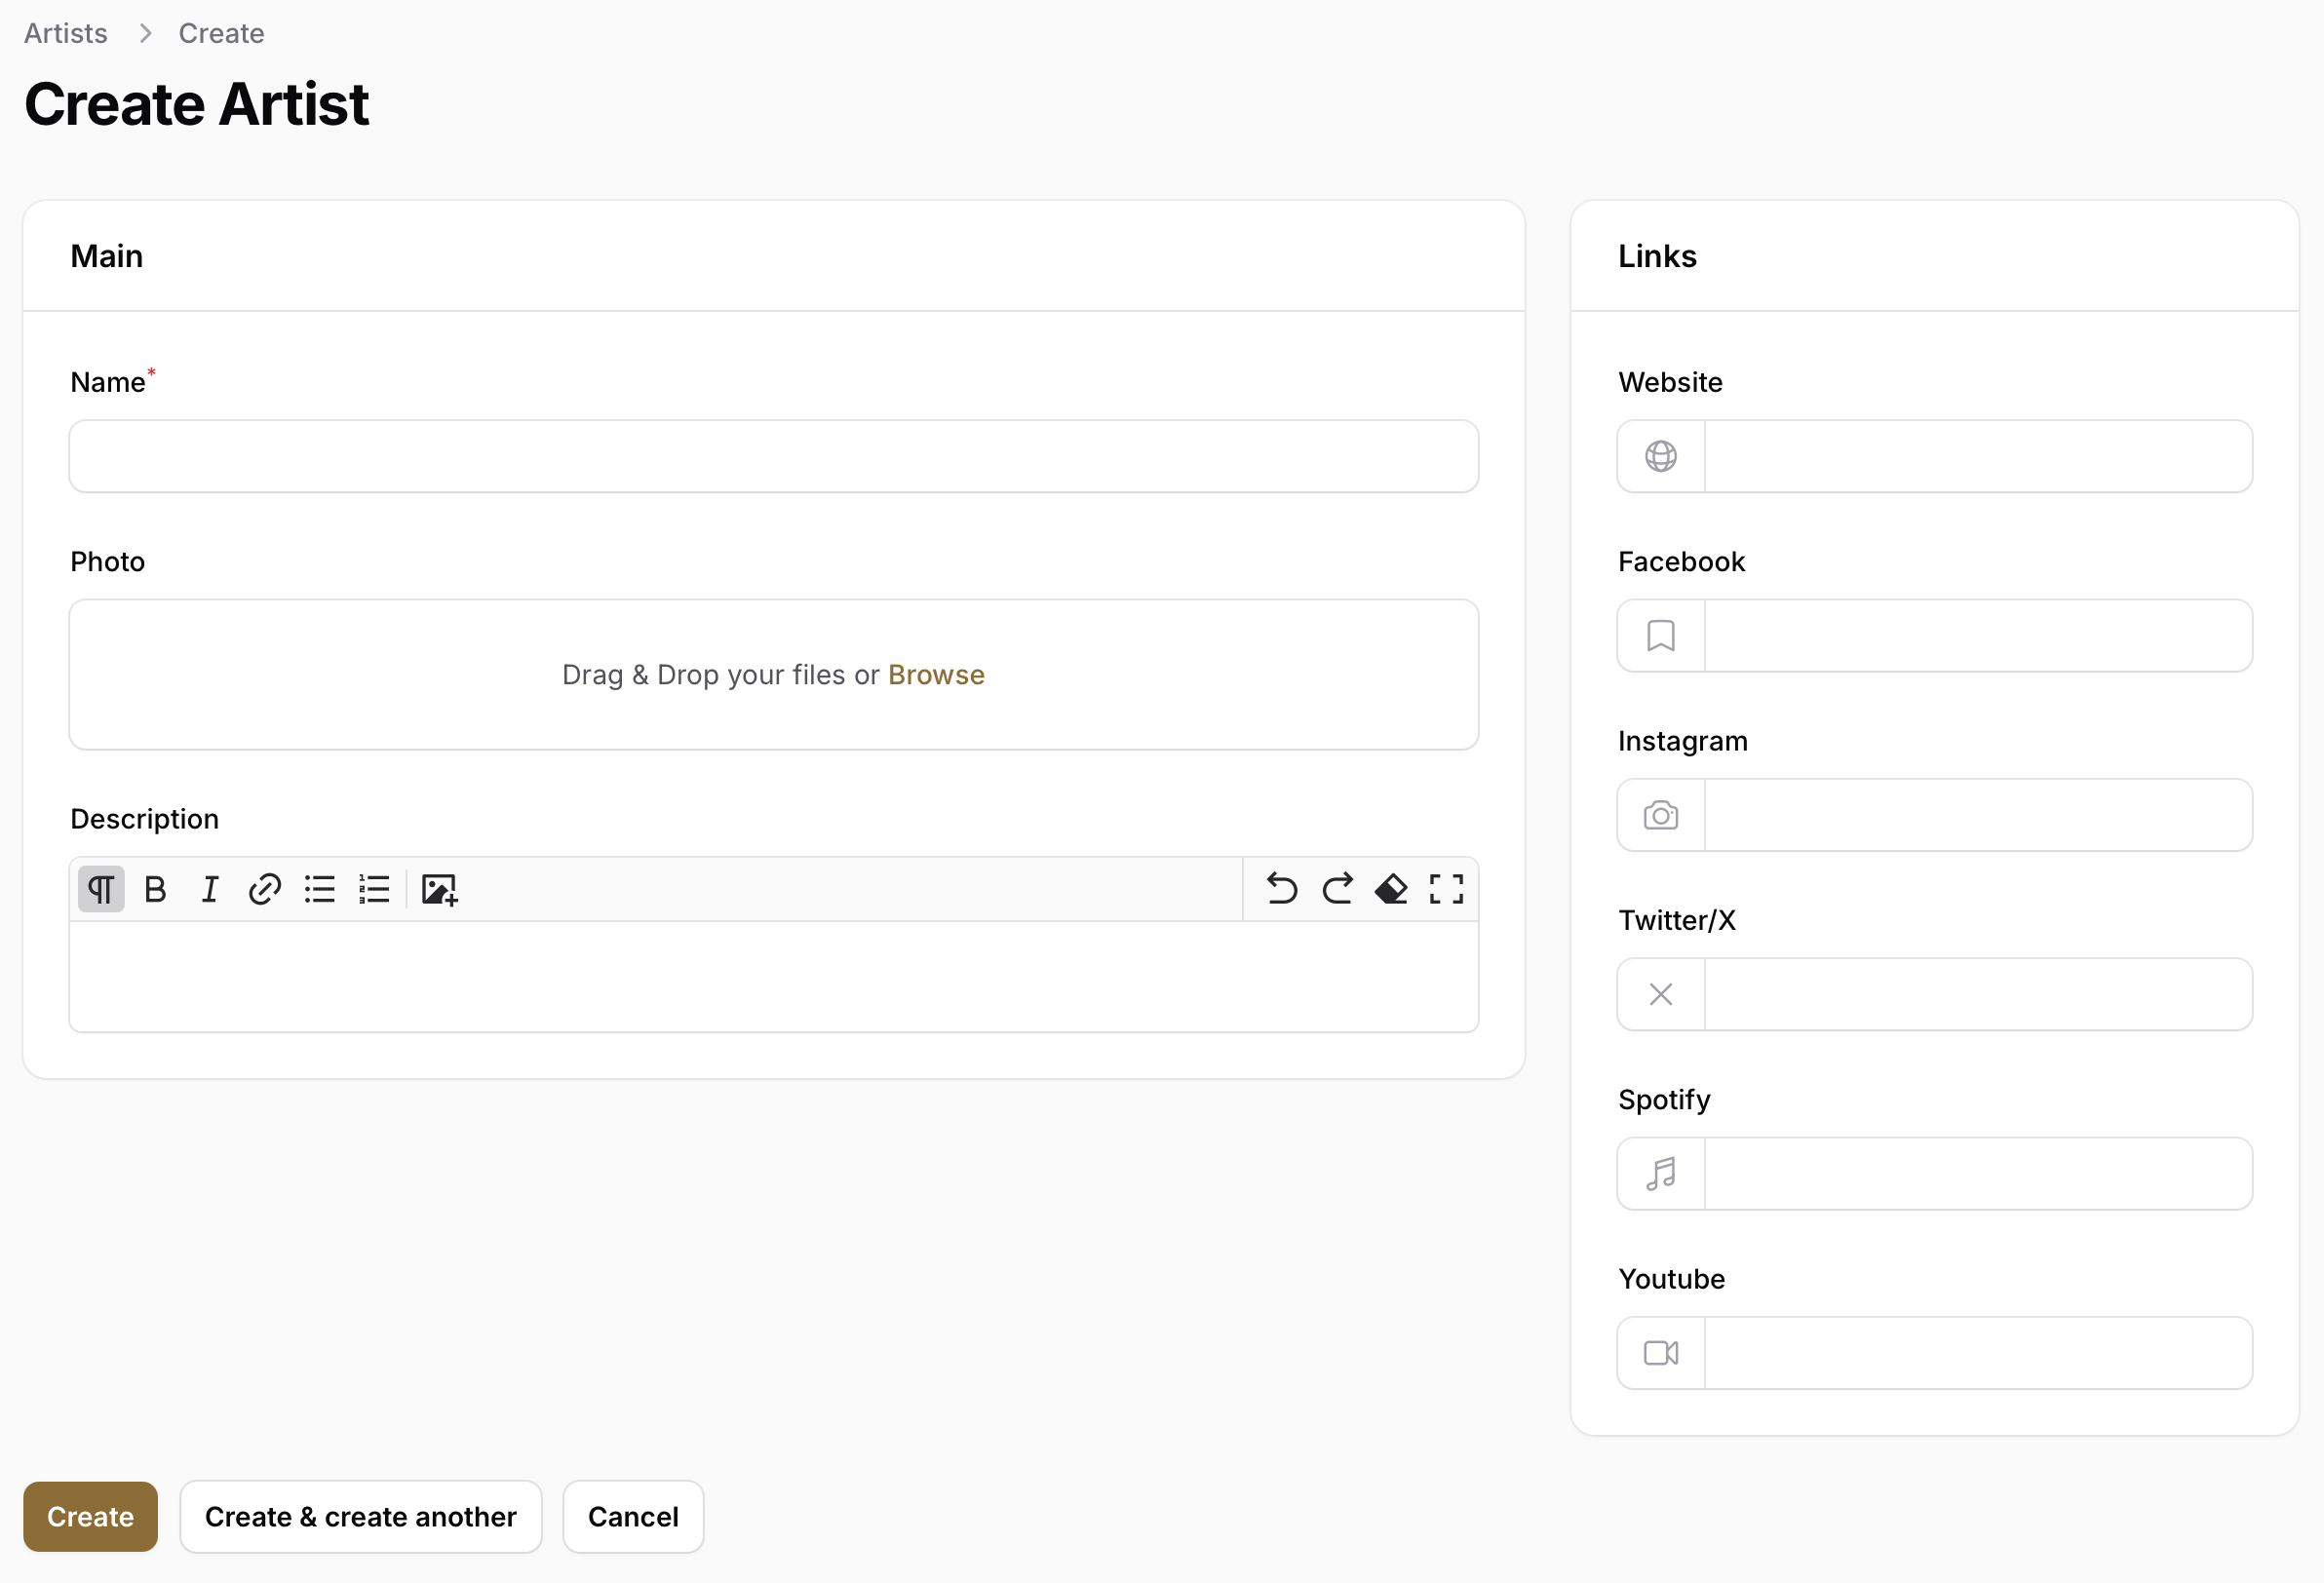This screenshot has height=1583, width=2324.
Task: Focus the Description text area
Action: coord(774,977)
